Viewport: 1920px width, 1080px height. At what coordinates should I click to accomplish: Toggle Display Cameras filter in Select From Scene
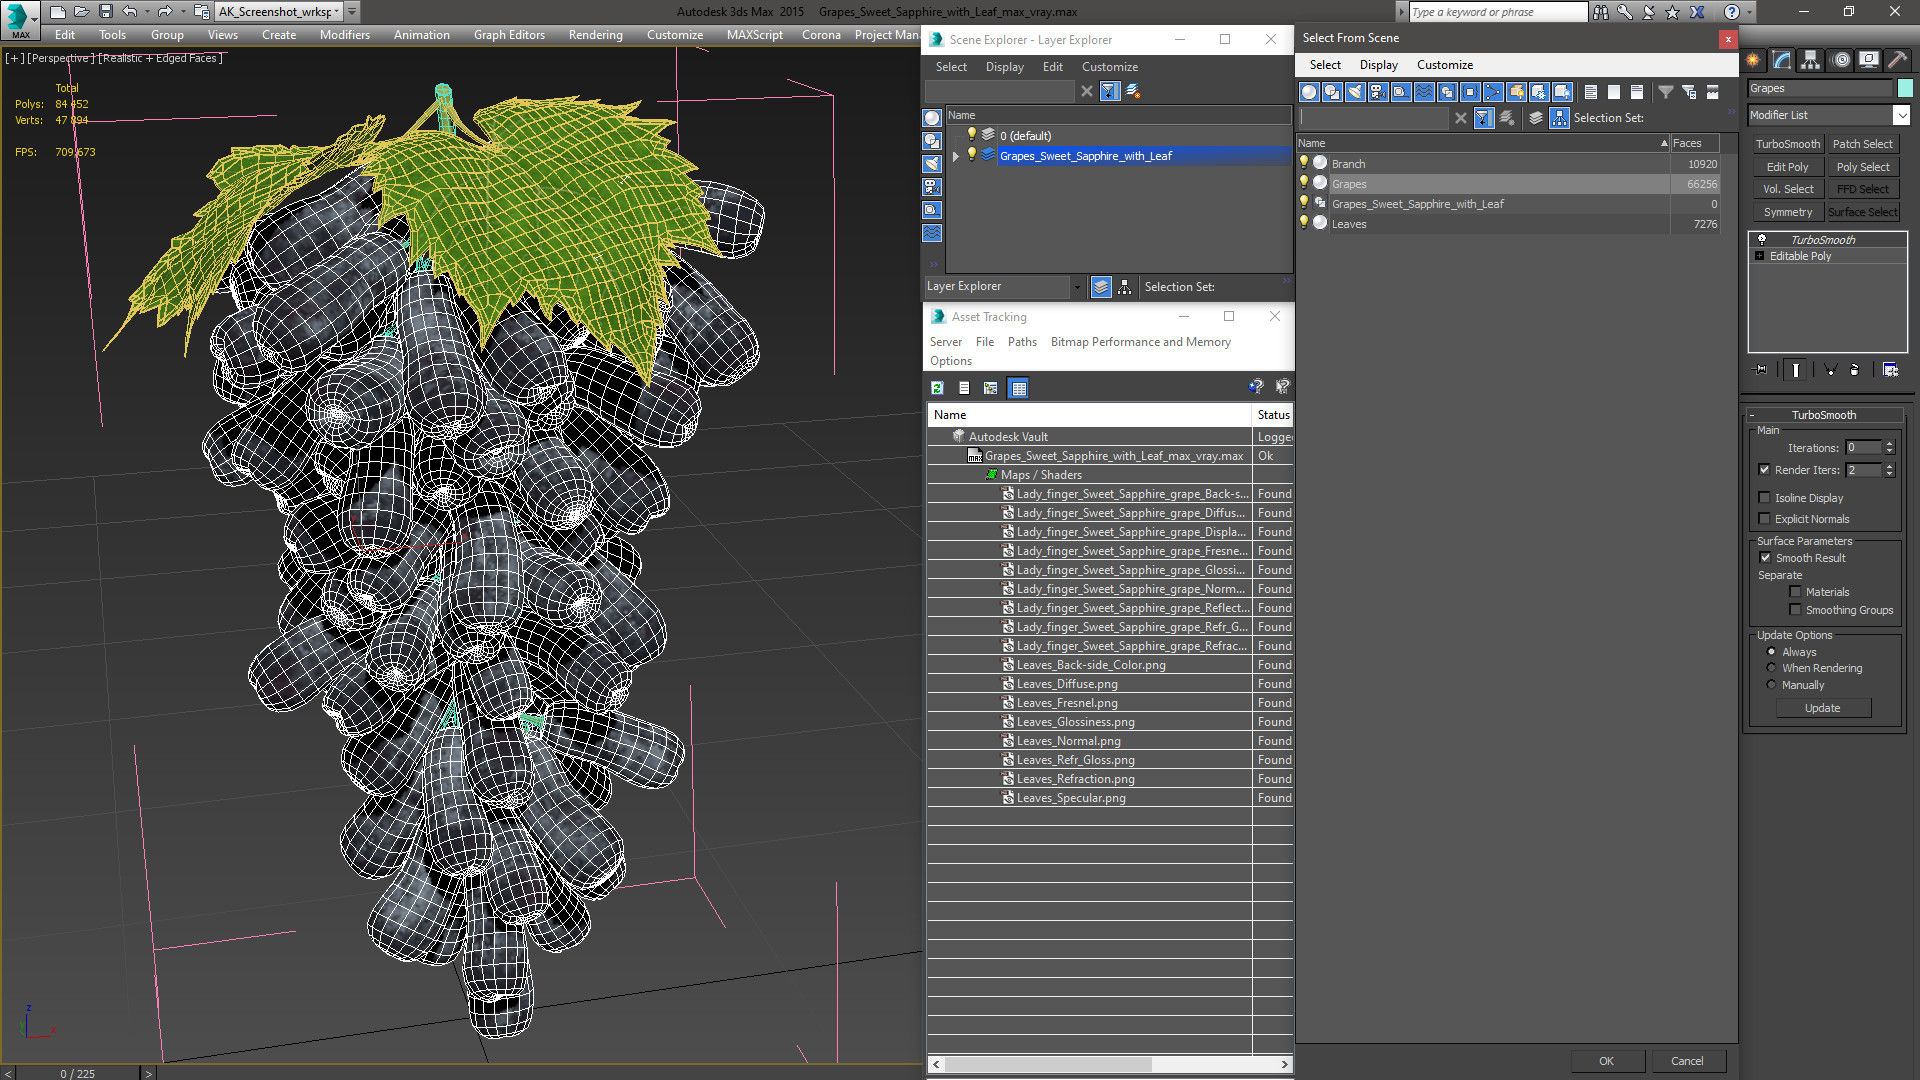[1378, 92]
